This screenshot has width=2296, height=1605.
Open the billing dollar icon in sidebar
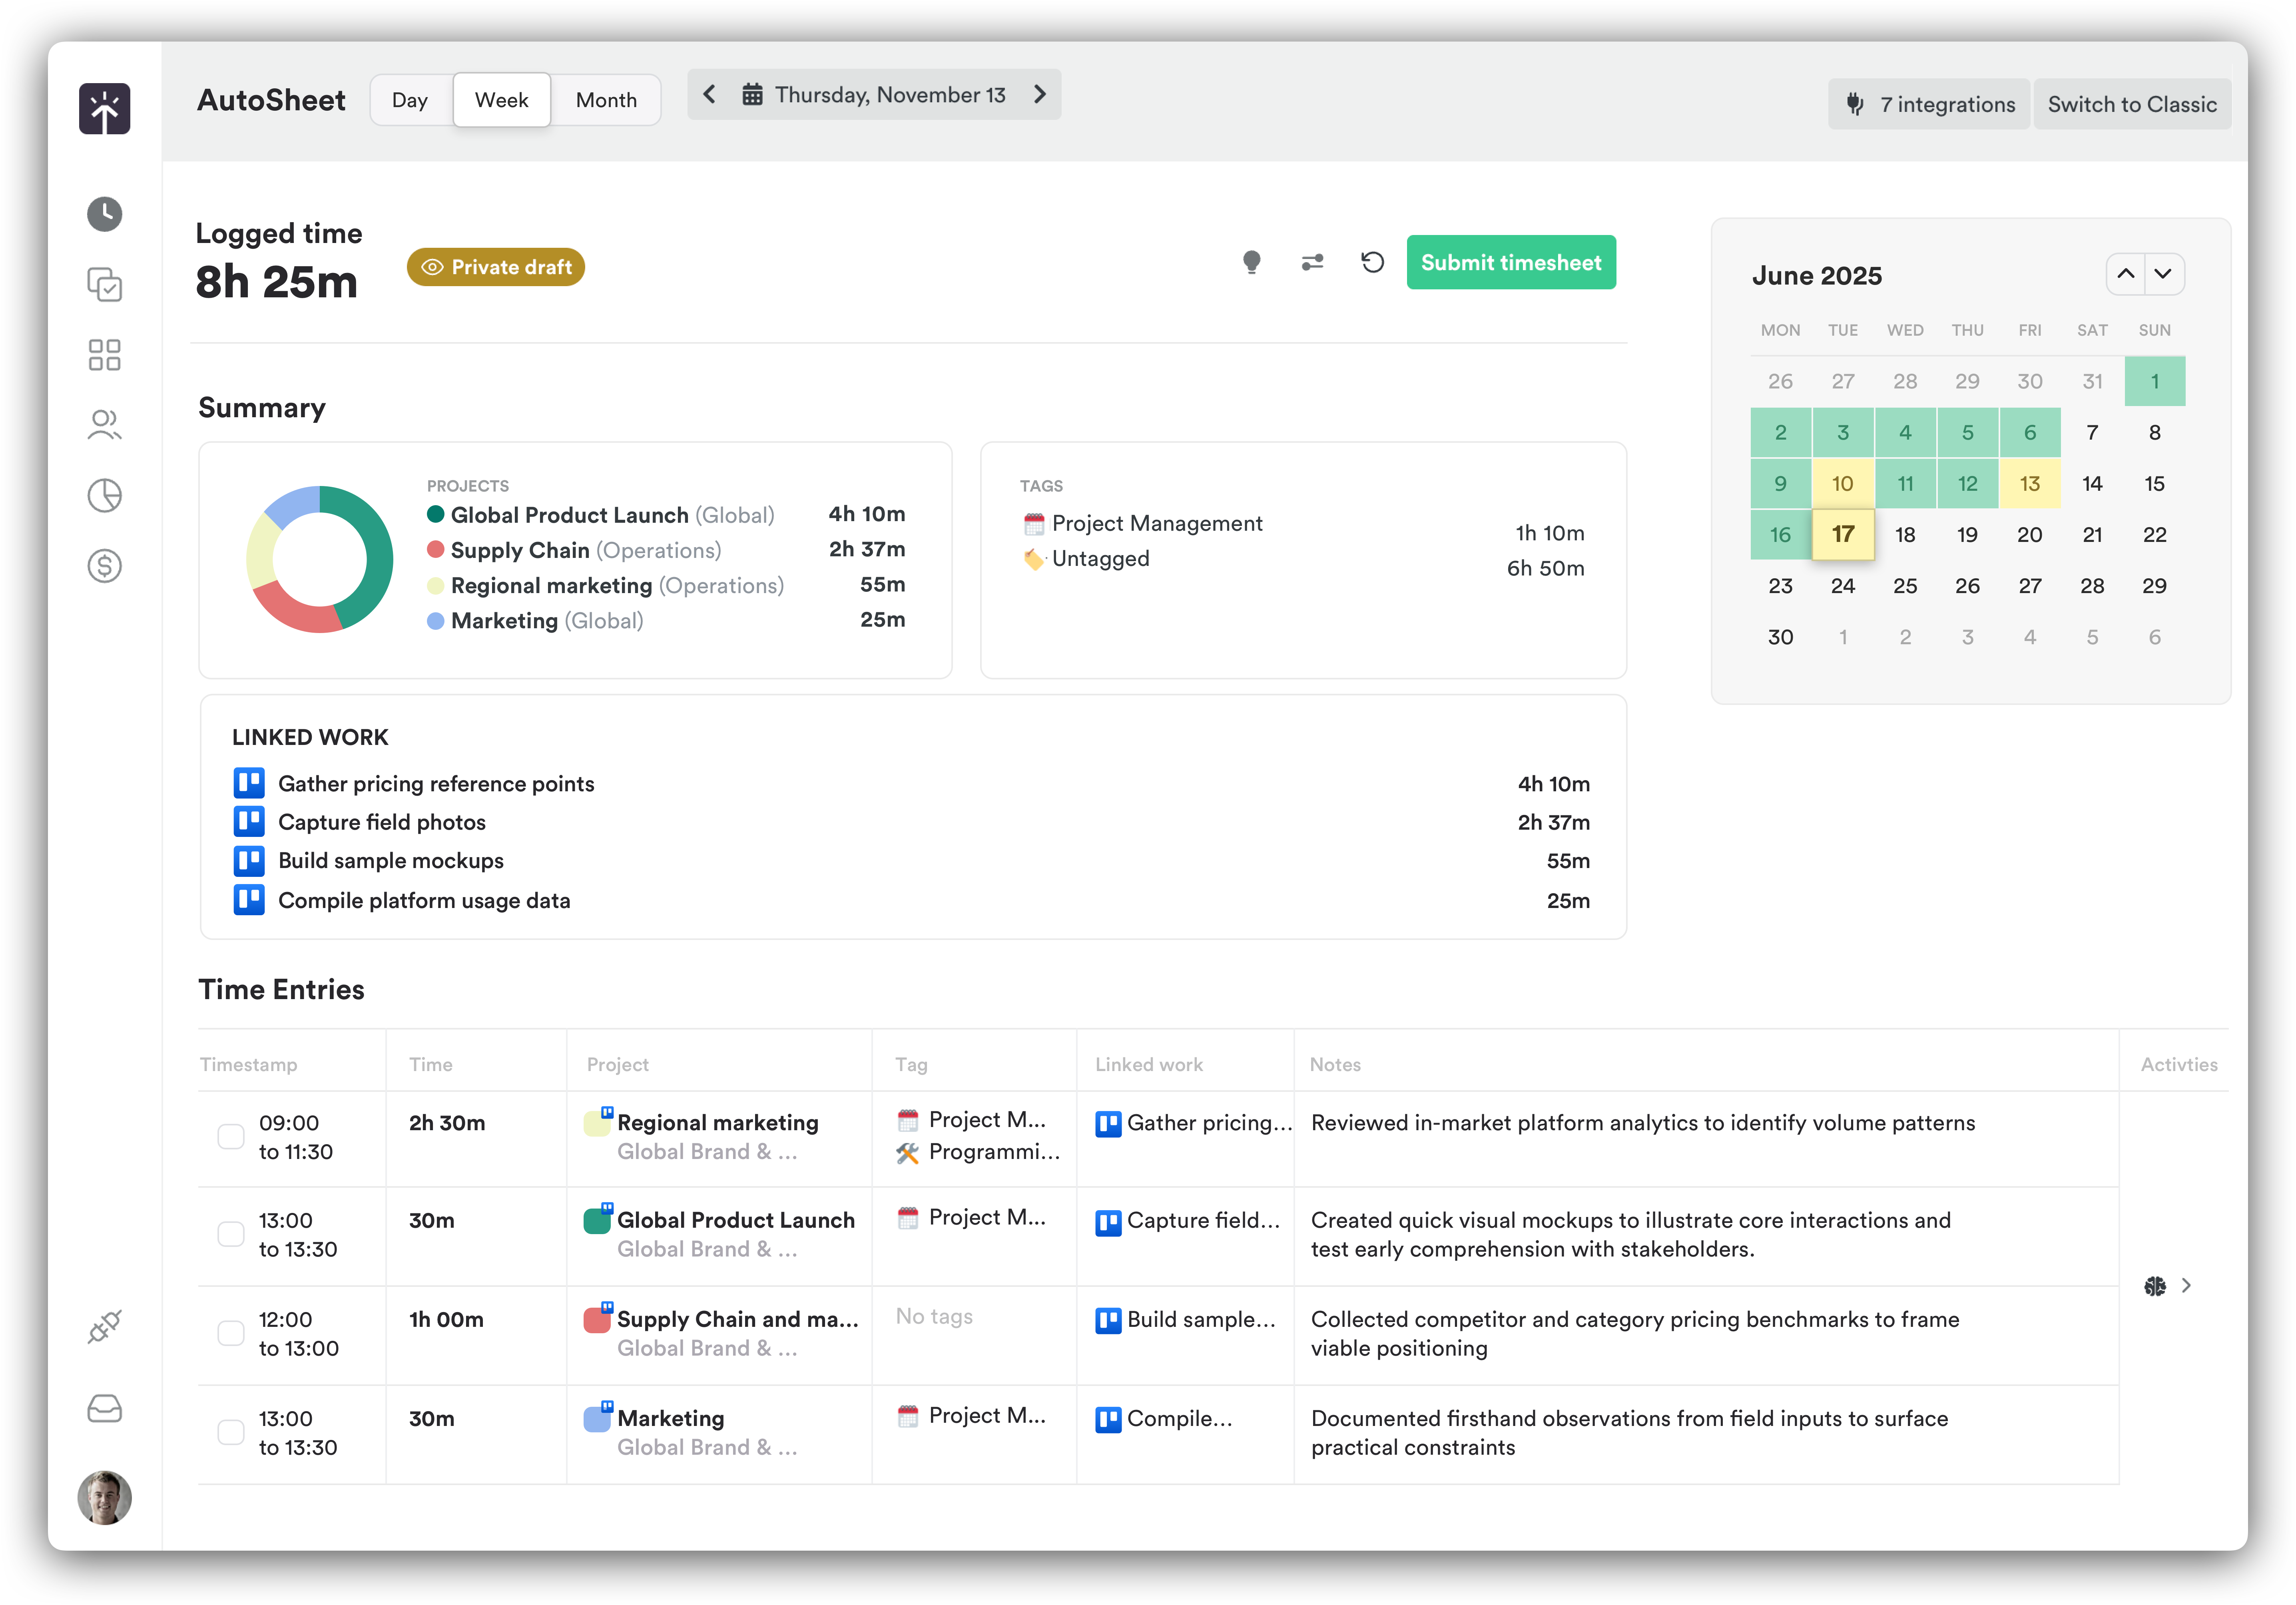pyautogui.click(x=104, y=565)
